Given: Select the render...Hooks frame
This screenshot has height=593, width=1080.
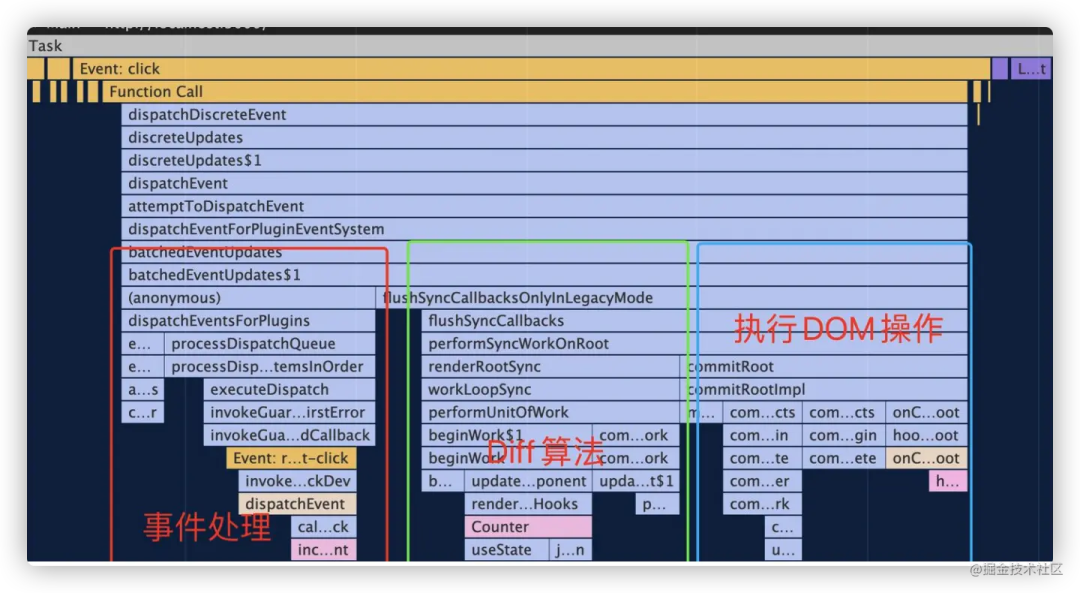Looking at the screenshot, I should (x=528, y=503).
